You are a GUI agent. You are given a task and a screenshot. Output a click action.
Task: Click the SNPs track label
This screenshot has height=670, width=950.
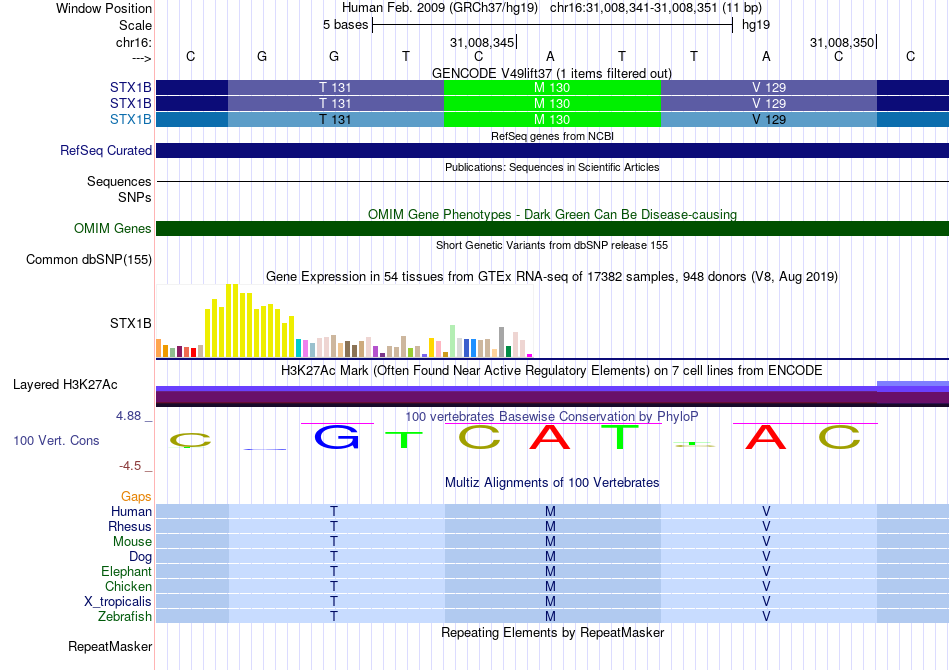135,197
